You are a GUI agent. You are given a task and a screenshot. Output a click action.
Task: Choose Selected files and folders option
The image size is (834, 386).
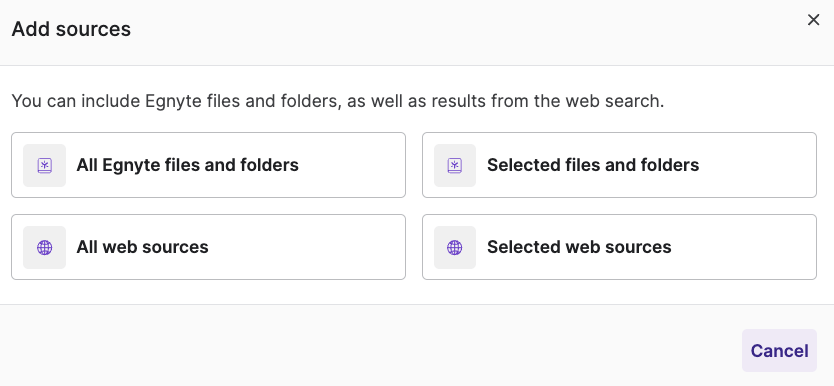[619, 165]
